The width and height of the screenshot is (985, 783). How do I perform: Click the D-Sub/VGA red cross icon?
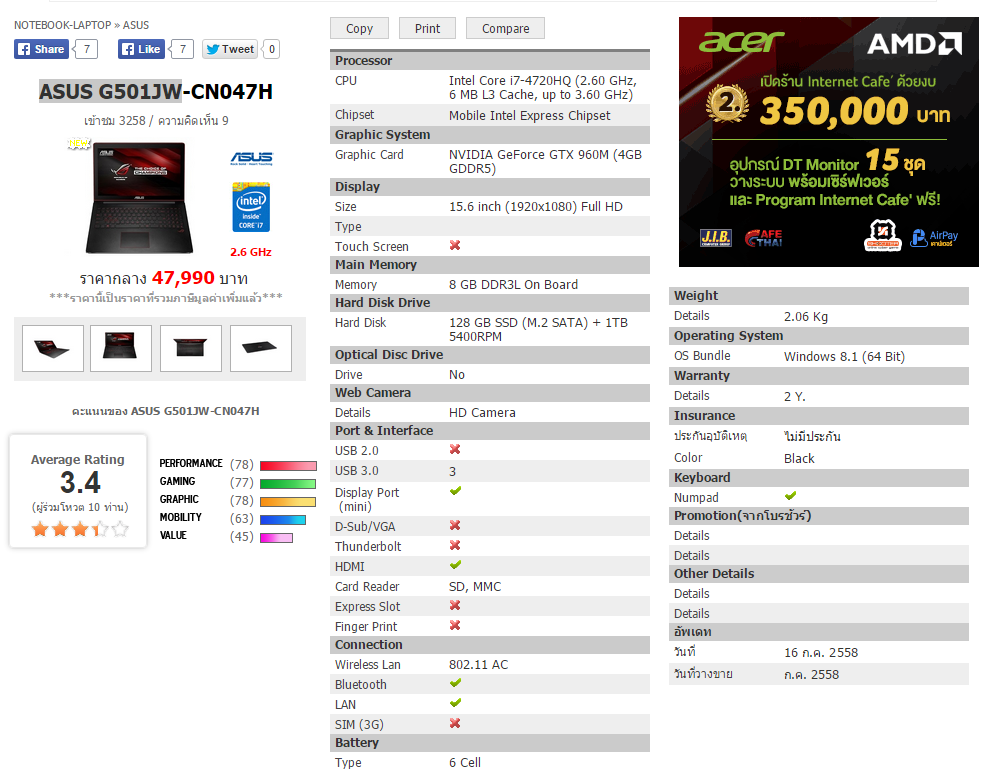(x=455, y=525)
